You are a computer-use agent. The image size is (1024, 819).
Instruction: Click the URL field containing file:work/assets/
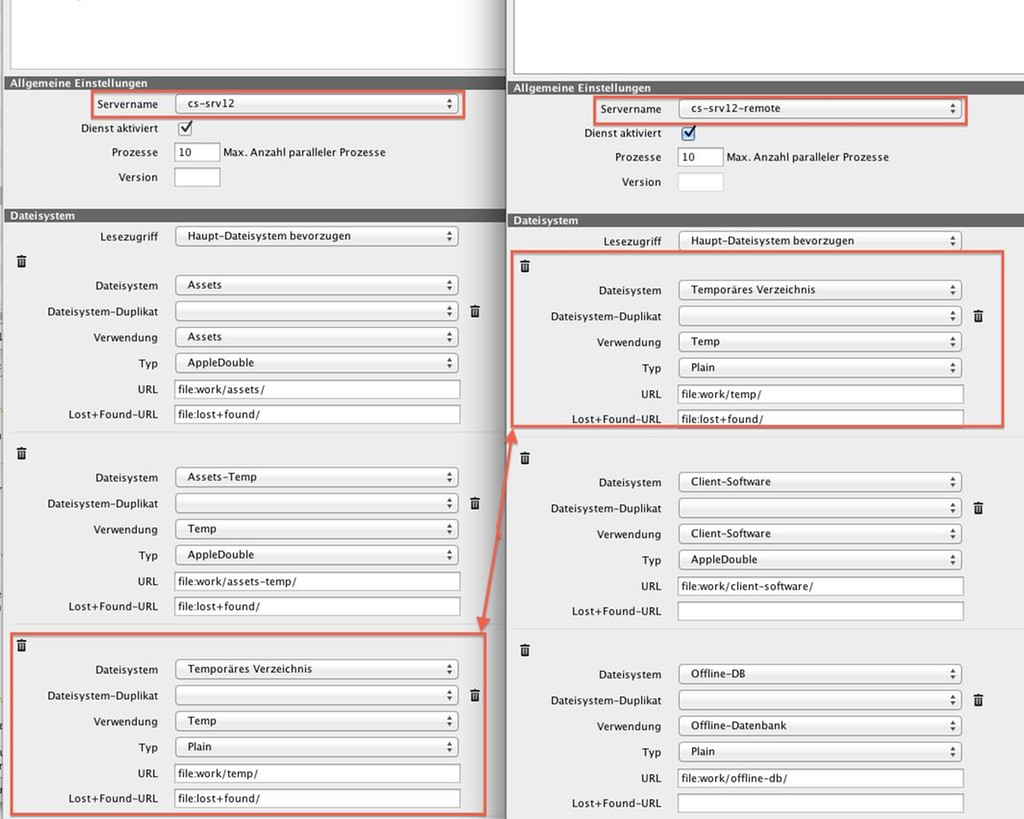[x=317, y=389]
